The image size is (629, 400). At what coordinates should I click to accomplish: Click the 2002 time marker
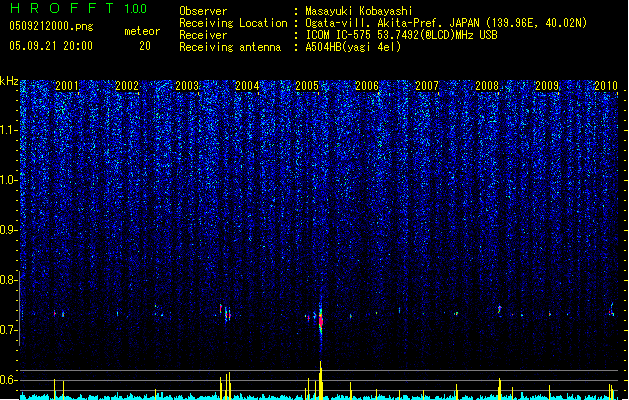coord(127,86)
